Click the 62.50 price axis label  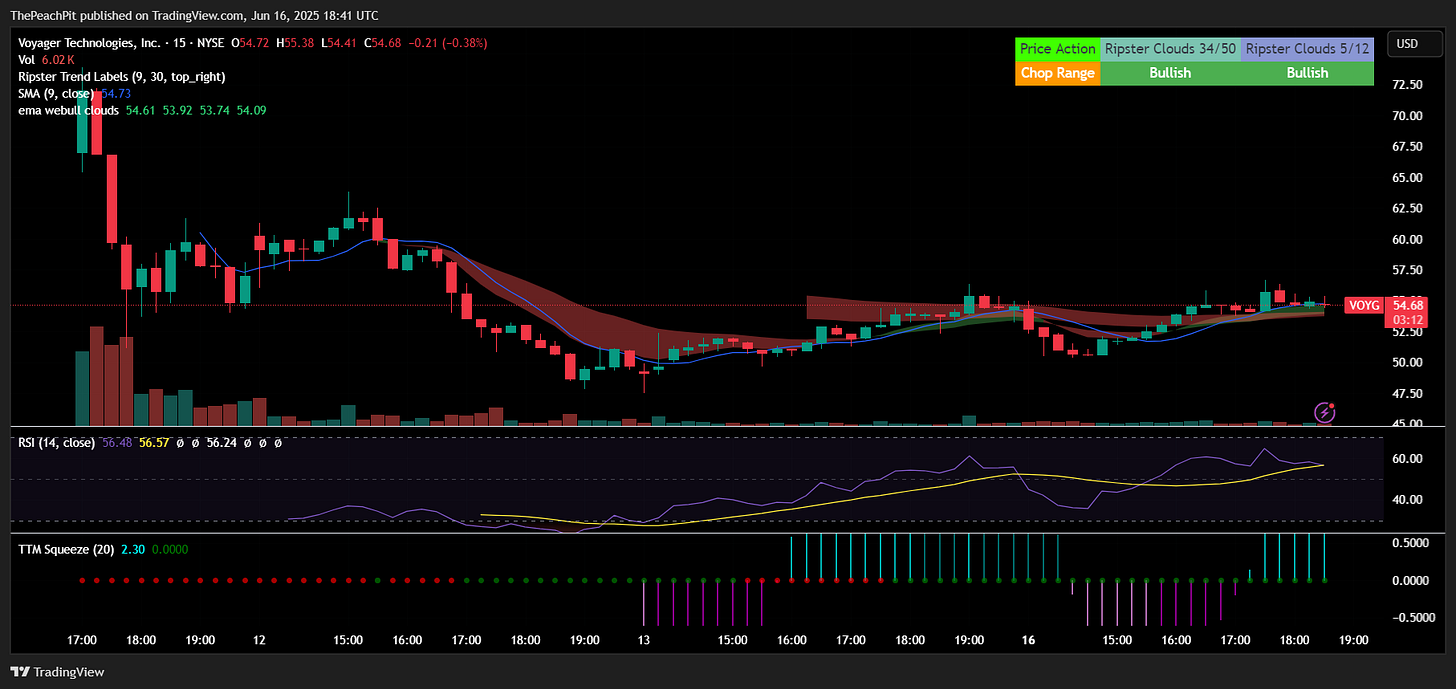1407,209
